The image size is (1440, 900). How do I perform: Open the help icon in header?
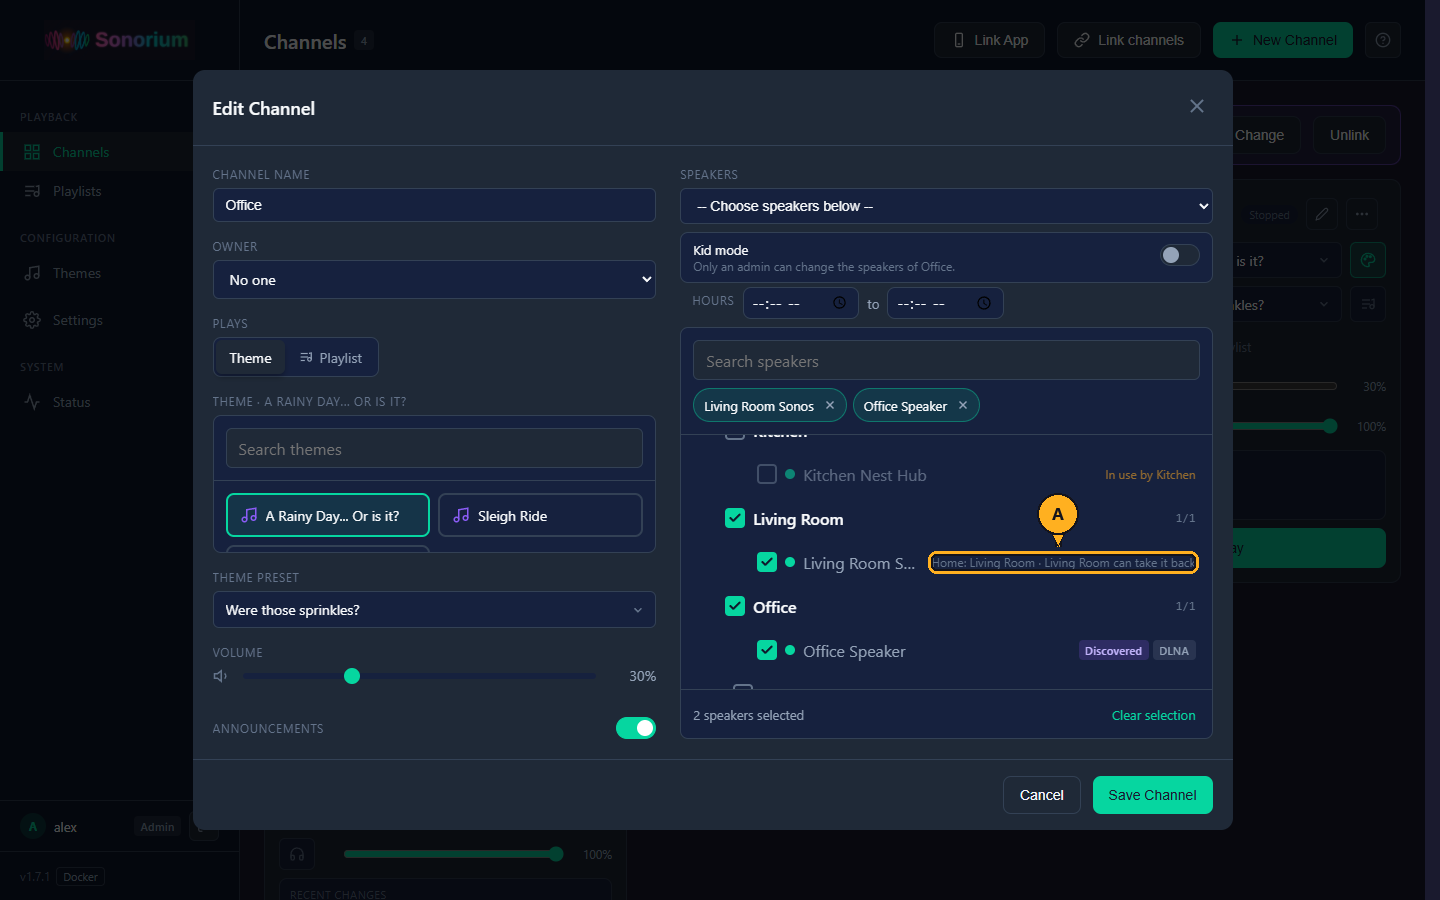[x=1383, y=40]
